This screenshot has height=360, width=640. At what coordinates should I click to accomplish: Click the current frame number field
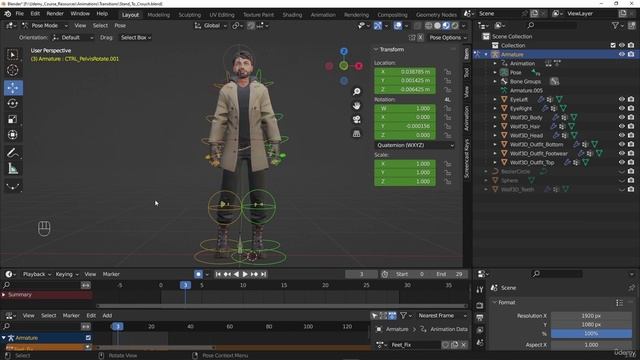click(x=361, y=274)
